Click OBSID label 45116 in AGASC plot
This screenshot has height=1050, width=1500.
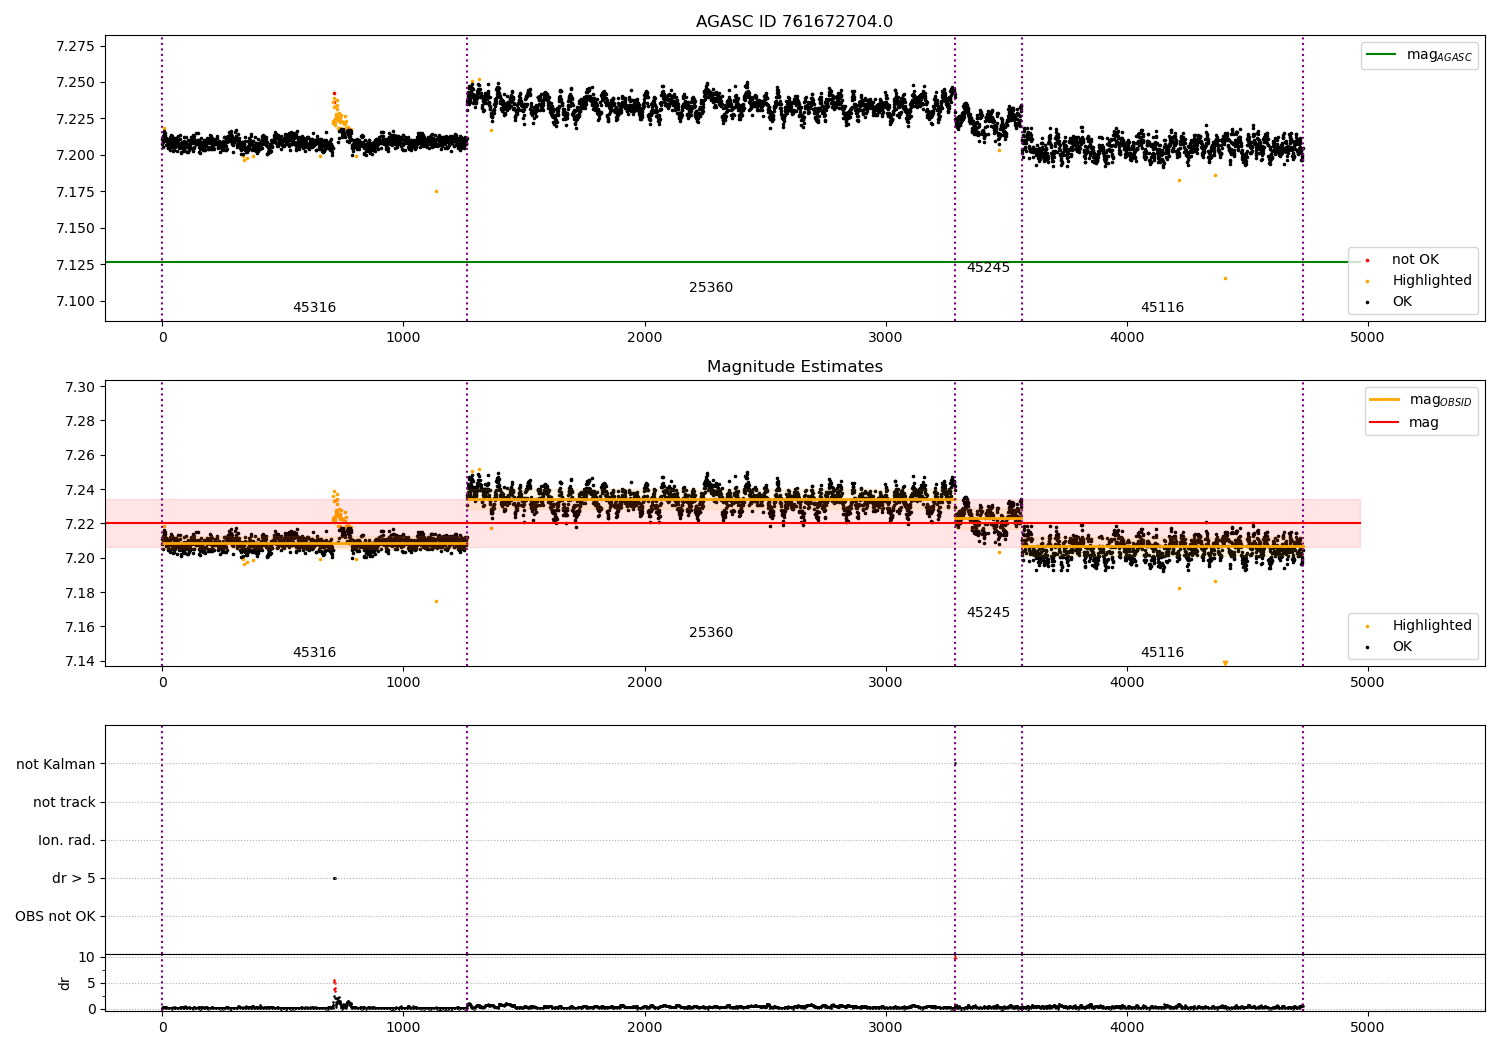click(1162, 308)
